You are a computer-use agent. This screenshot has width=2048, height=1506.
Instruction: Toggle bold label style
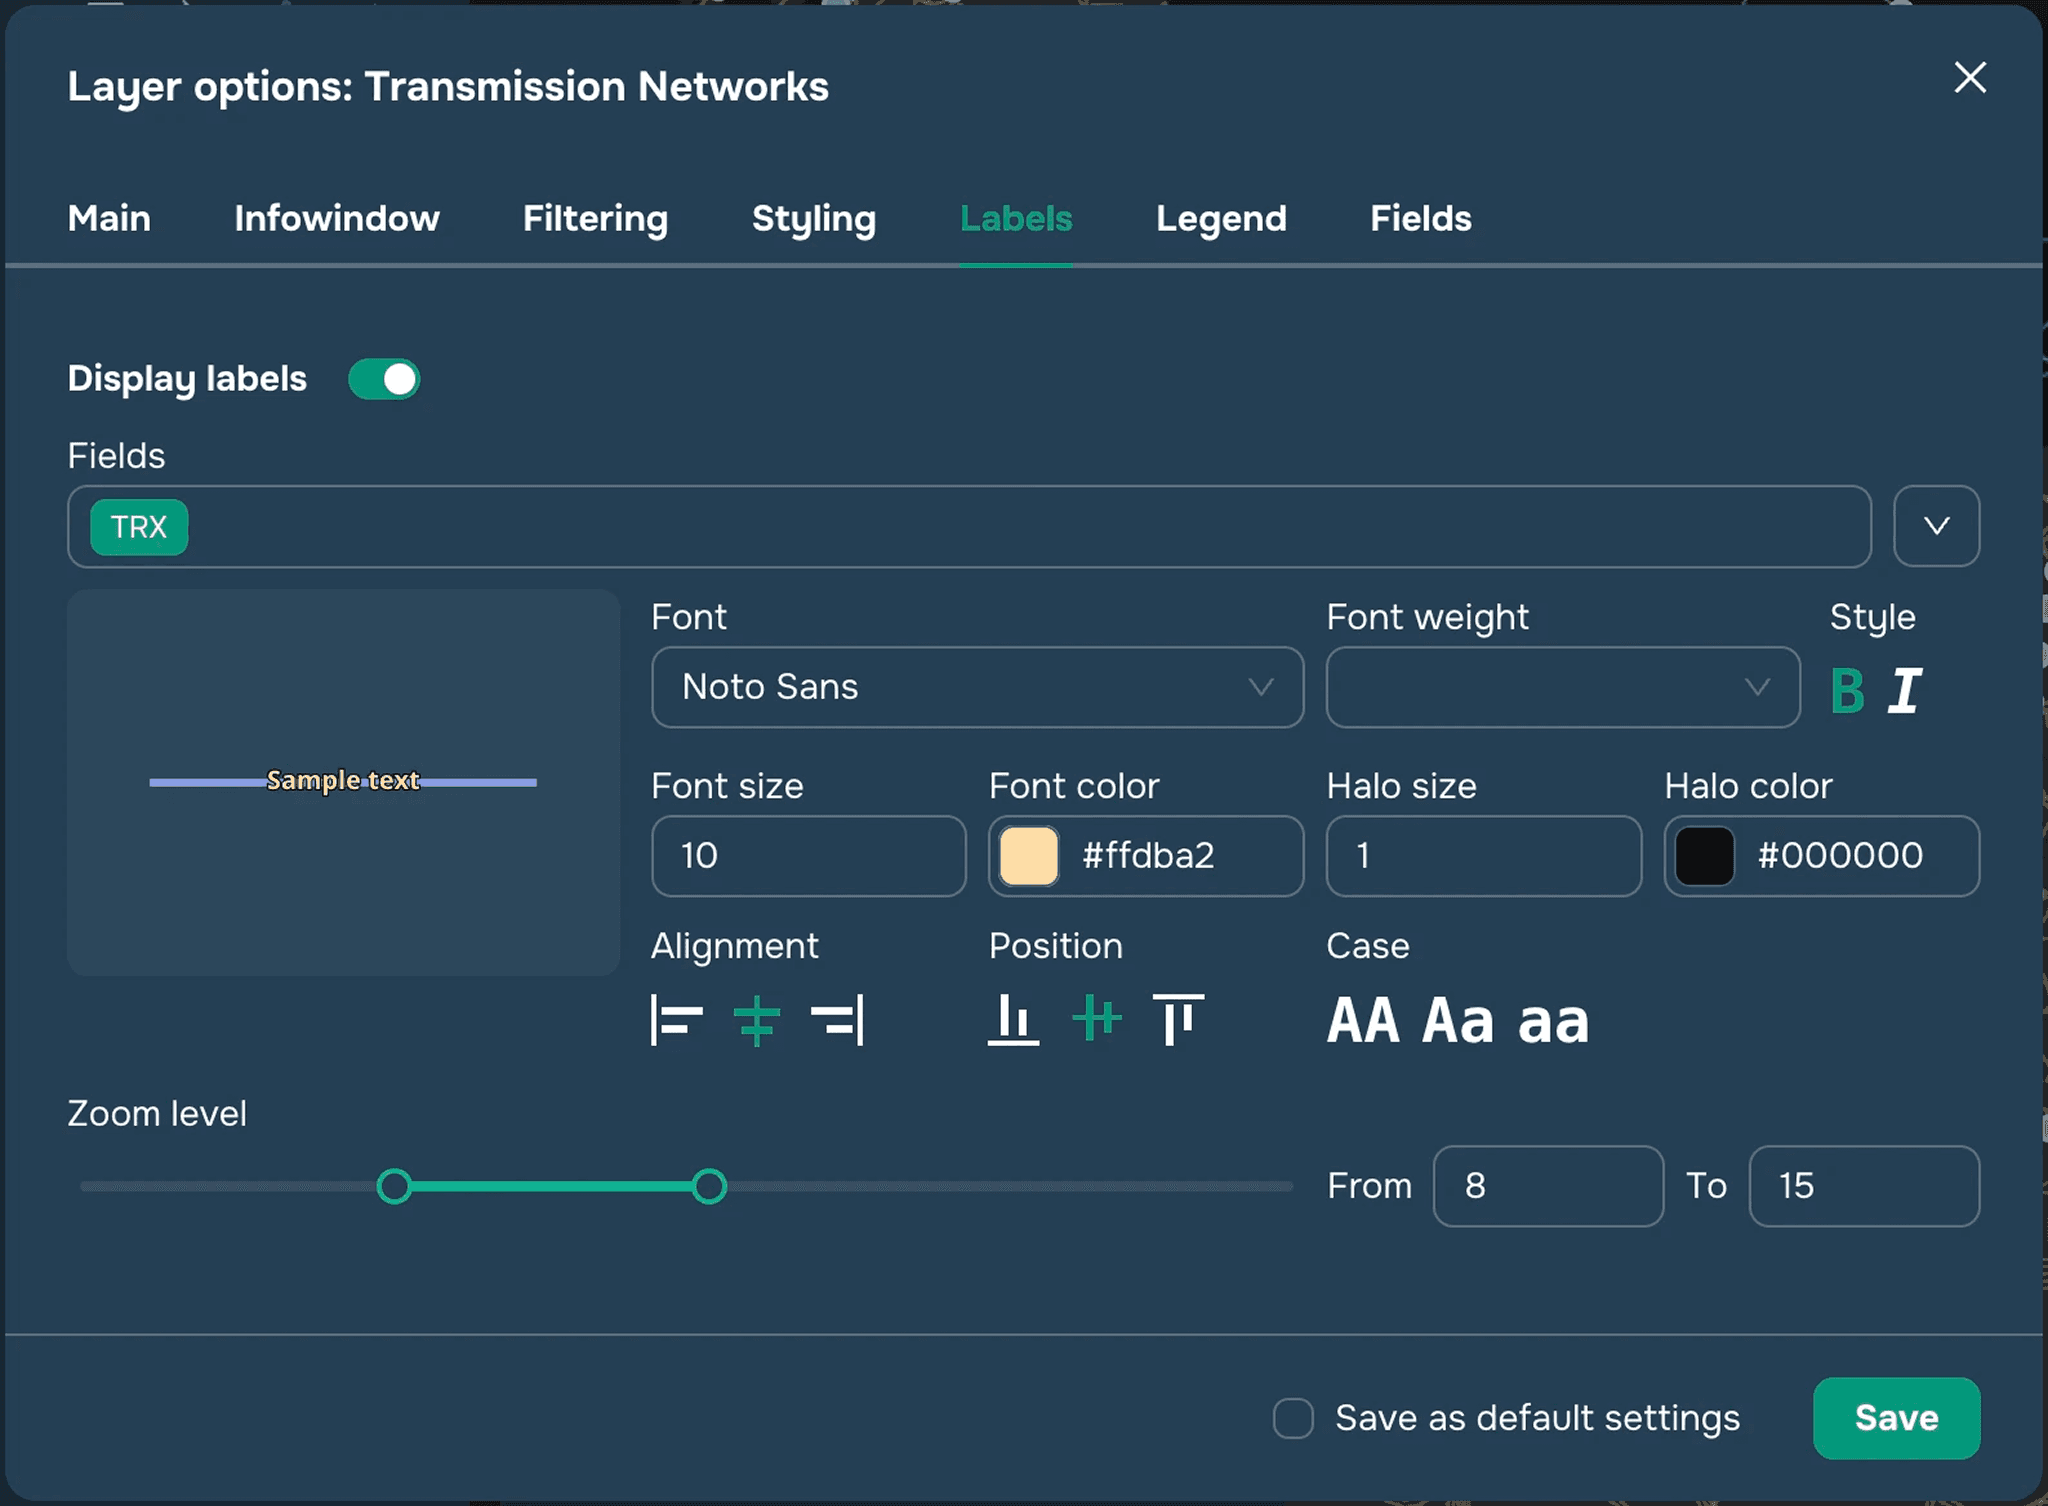1847,691
